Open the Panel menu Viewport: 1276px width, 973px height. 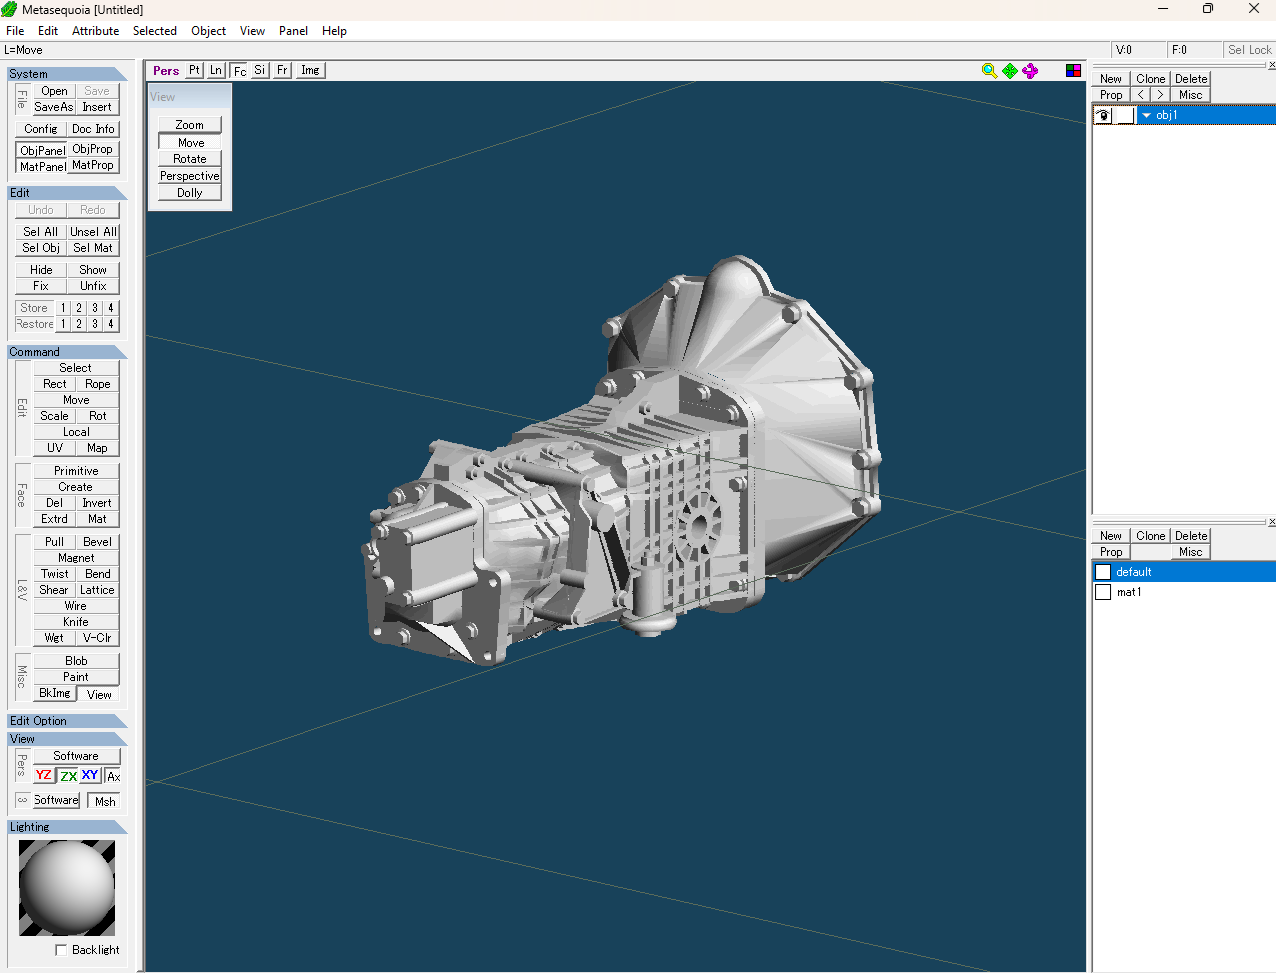(293, 31)
